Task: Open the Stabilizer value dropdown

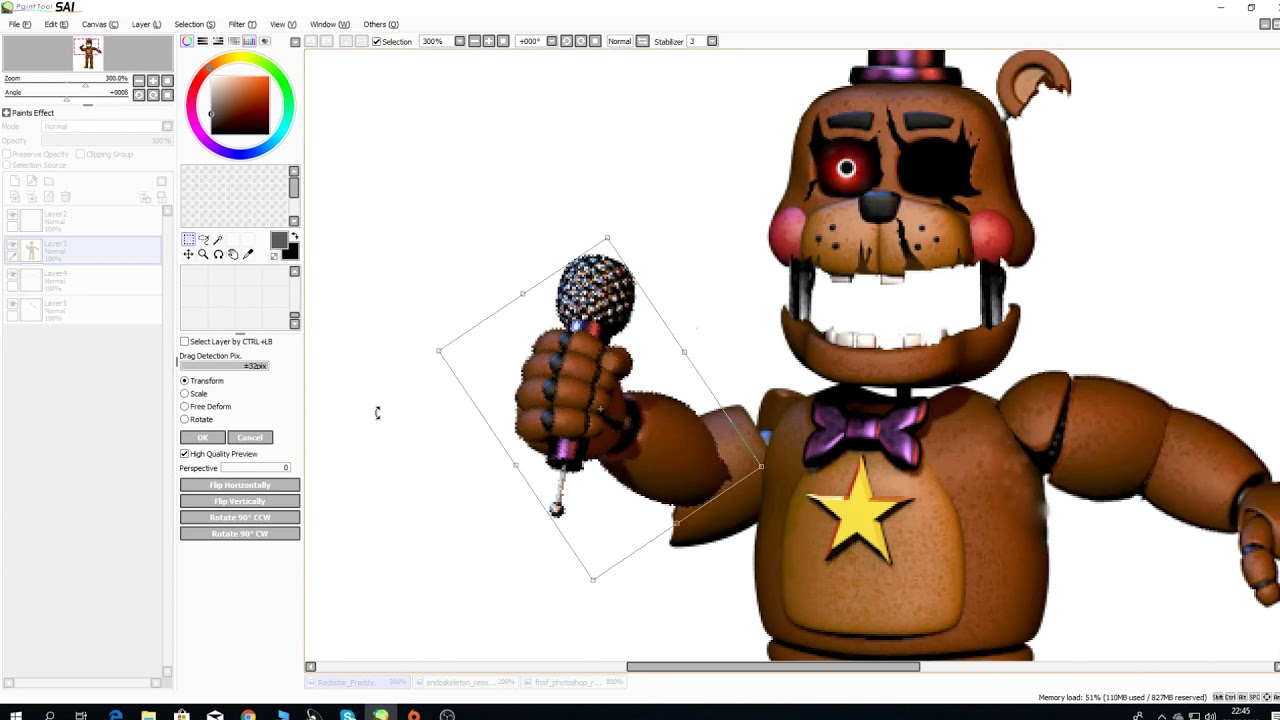Action: click(x=712, y=41)
